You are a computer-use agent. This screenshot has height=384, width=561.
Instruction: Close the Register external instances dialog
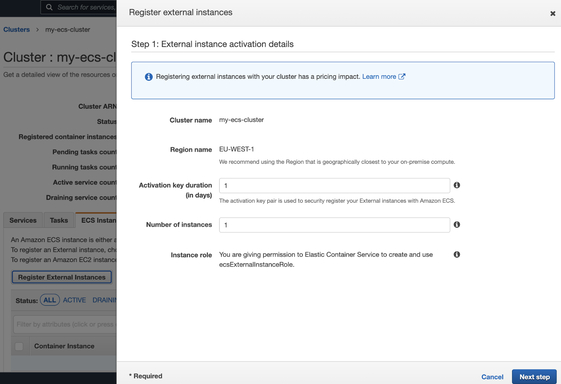(x=552, y=14)
